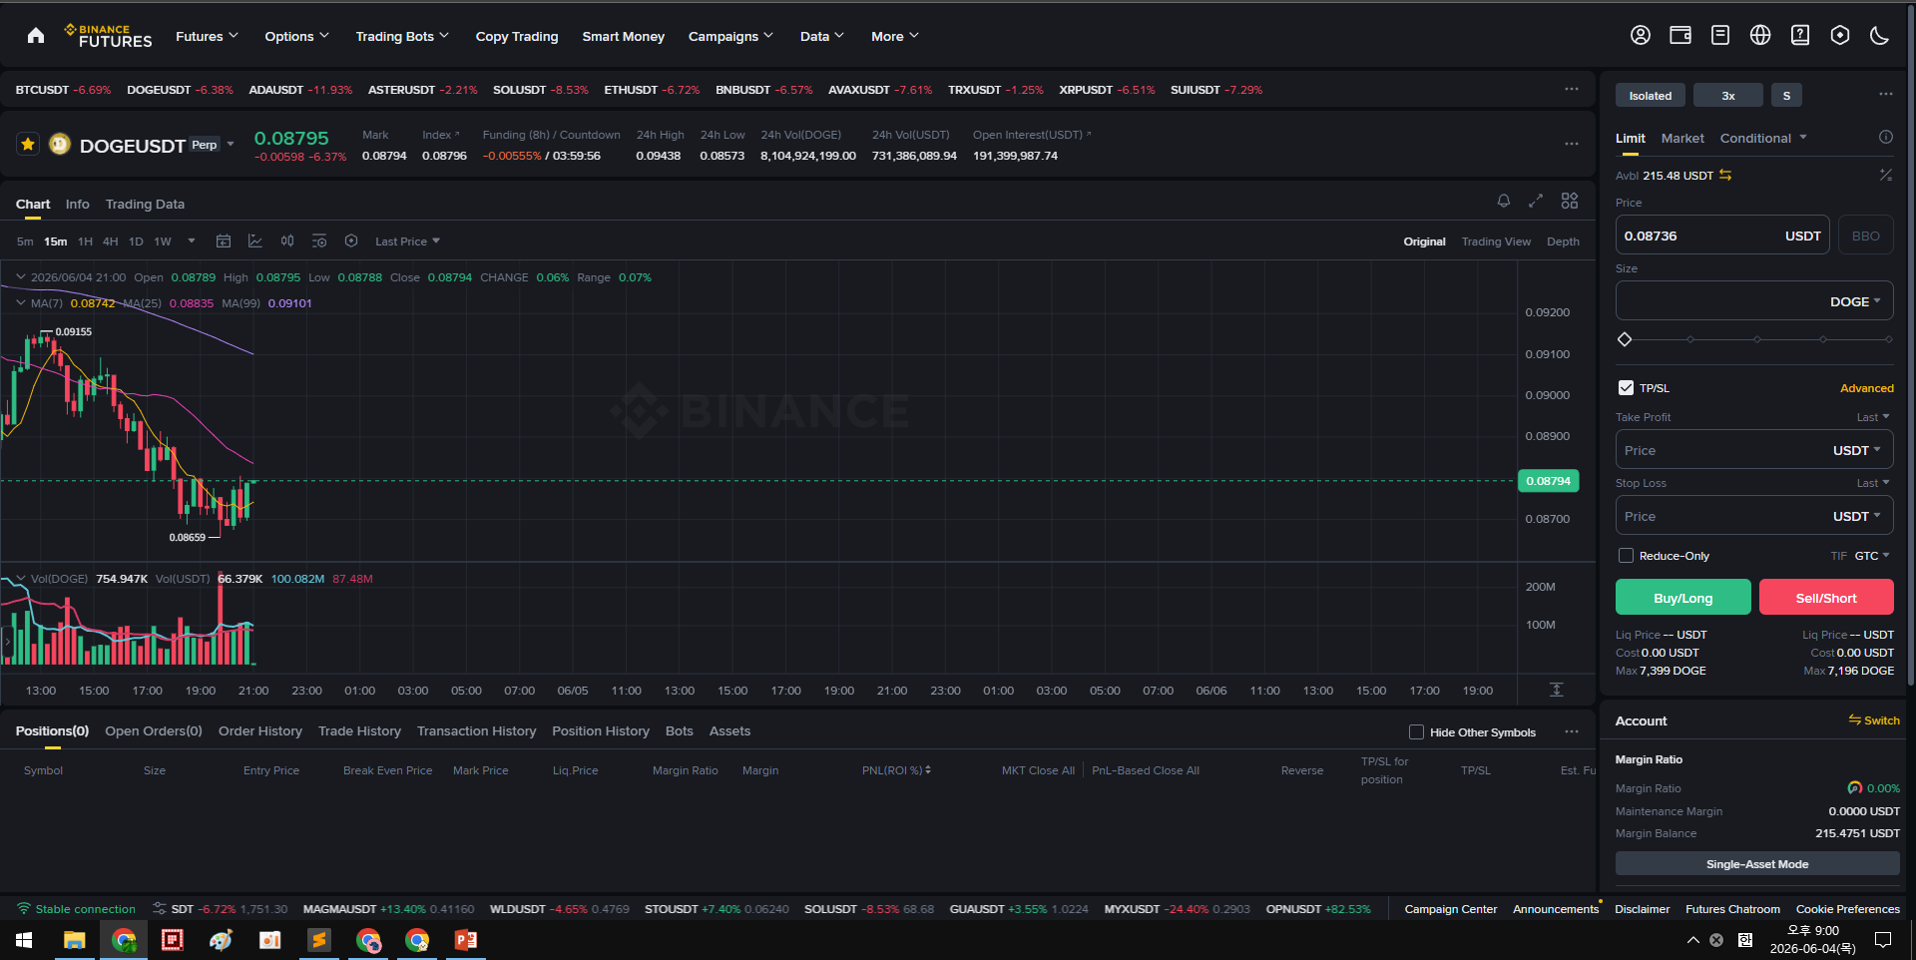Open the chart layout grid icon
Screen dimensions: 1916x960
click(1570, 201)
